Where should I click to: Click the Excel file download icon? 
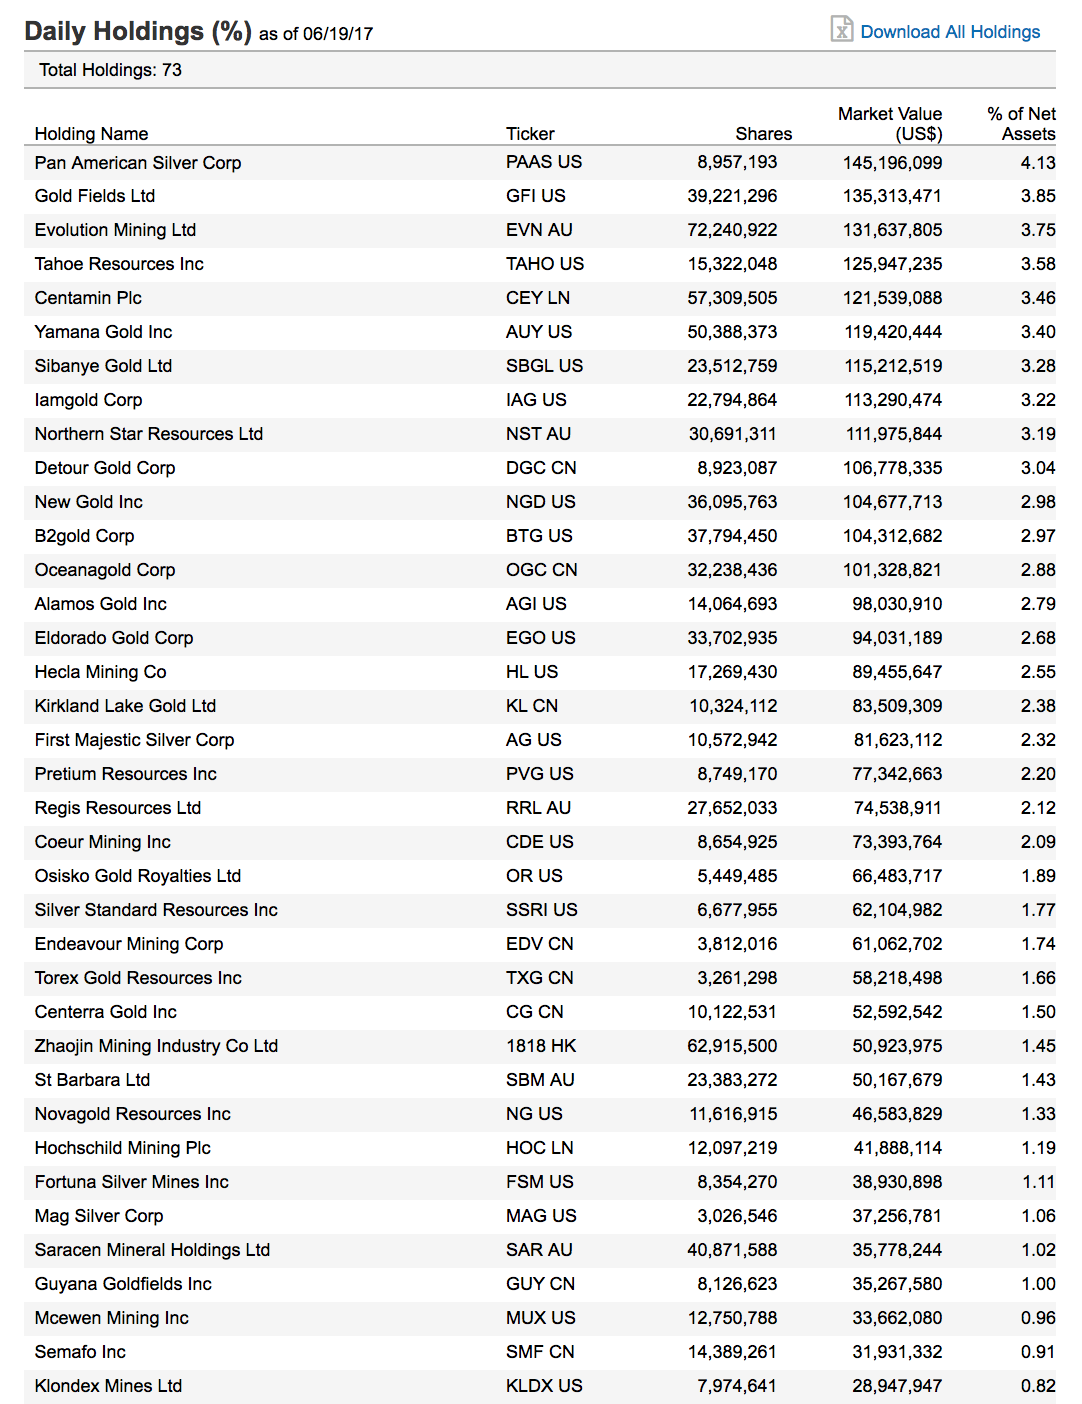pyautogui.click(x=841, y=29)
